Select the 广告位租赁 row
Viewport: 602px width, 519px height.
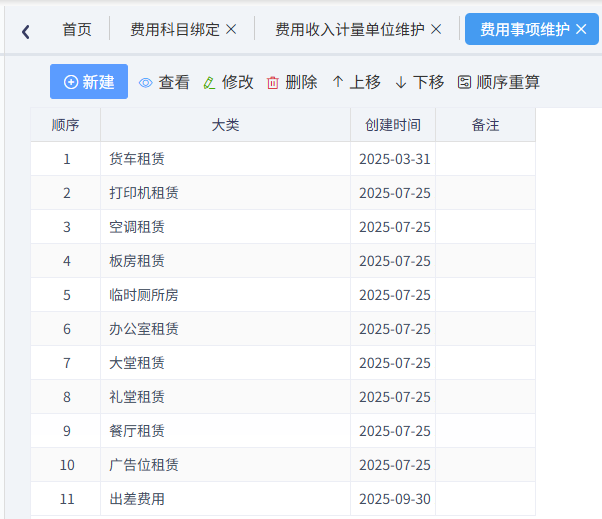[144, 465]
